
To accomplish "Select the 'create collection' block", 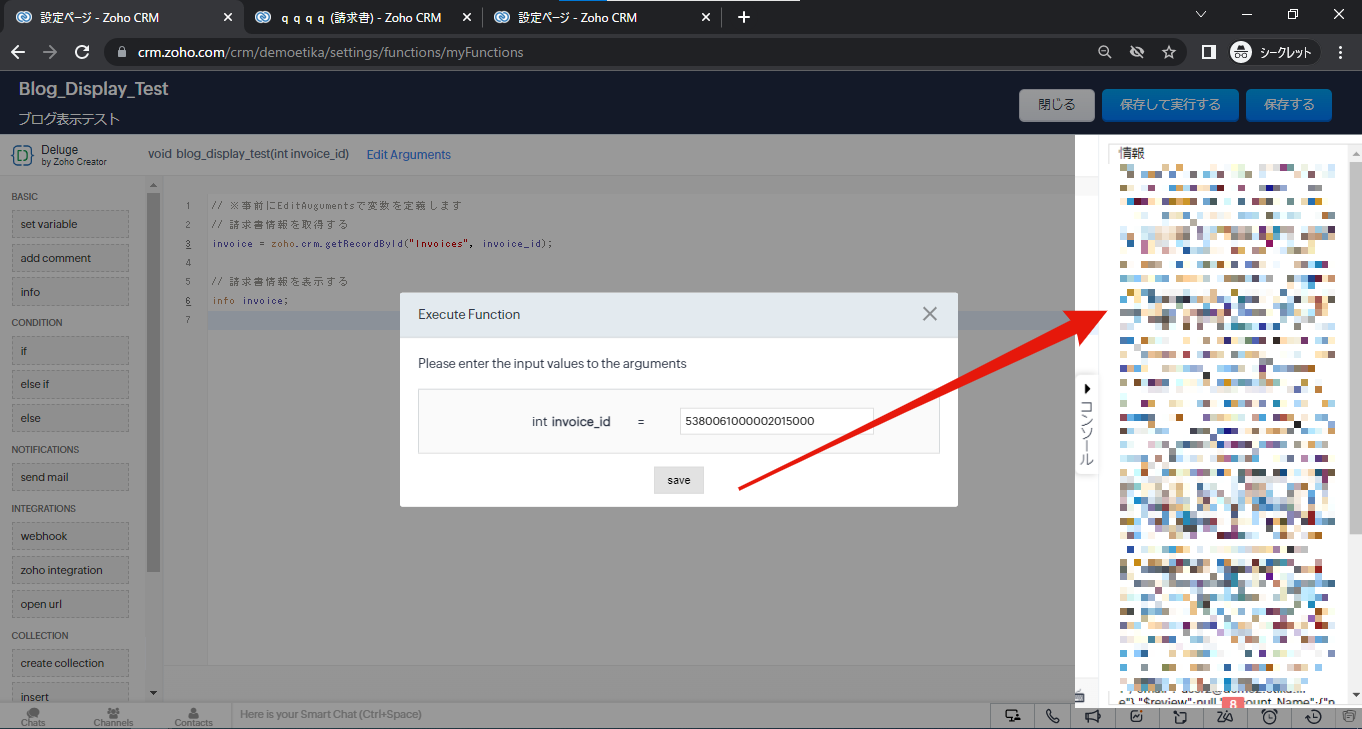I will pos(70,663).
